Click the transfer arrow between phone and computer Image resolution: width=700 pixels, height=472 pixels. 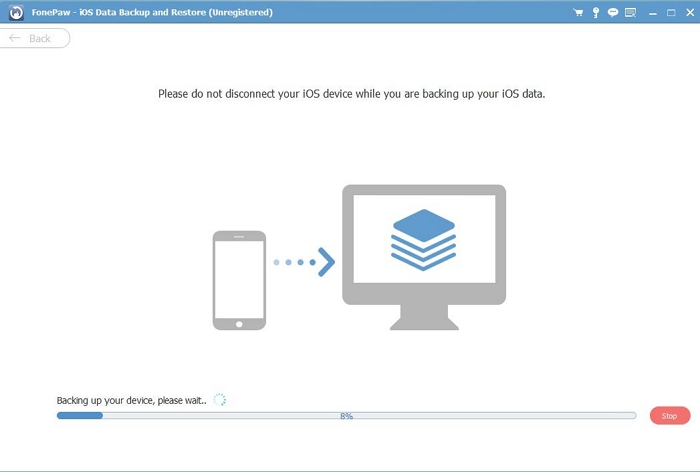[304, 262]
